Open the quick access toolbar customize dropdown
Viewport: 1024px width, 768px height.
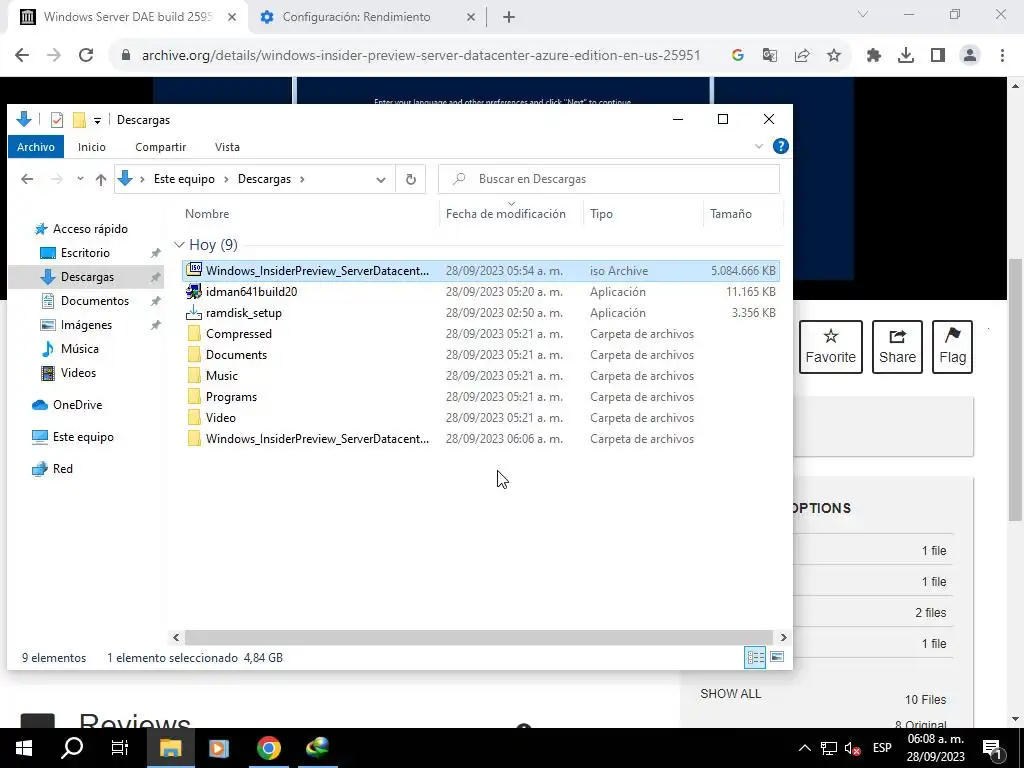pos(97,120)
